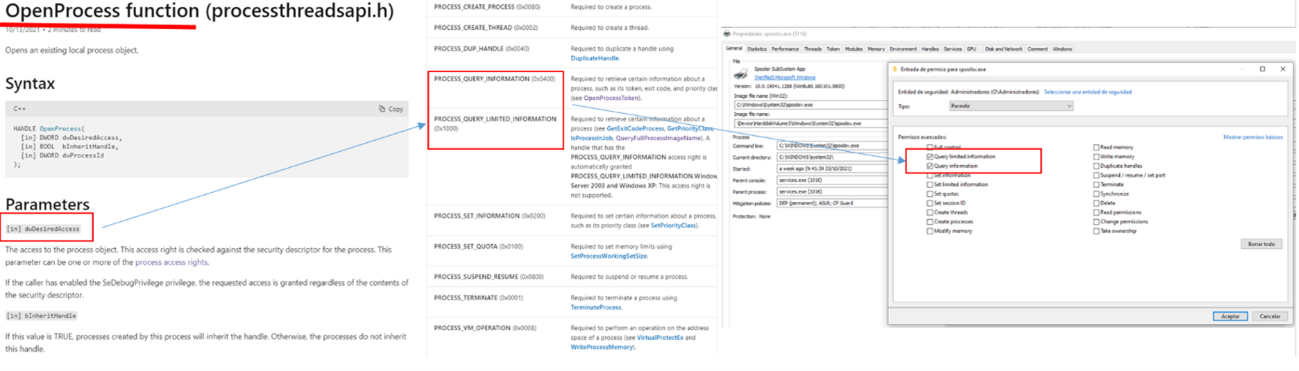Screen dimensions: 1299x371
Task: Click the folder icon in the permission dialog title bar
Action: pos(896,69)
